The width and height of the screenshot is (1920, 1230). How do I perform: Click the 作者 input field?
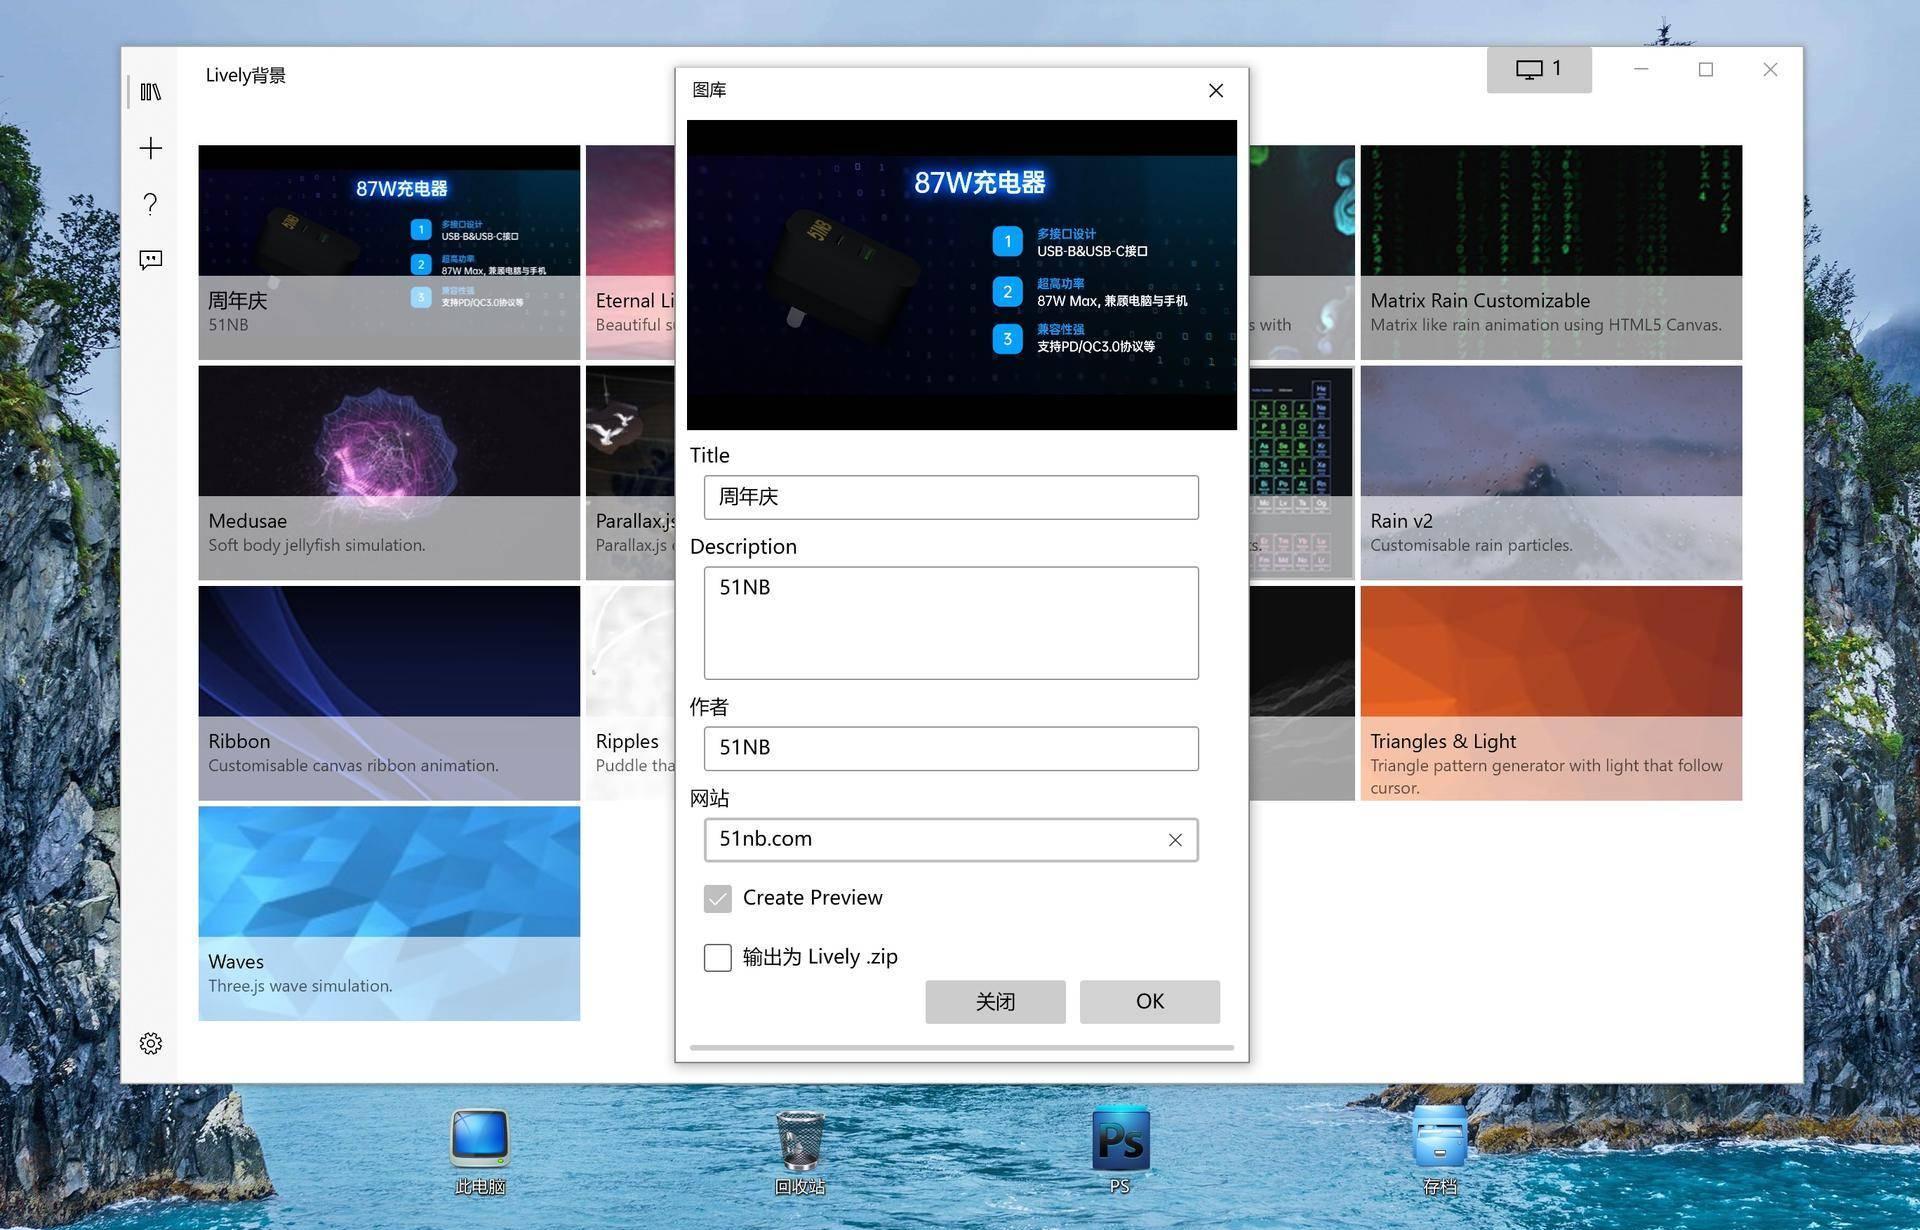click(951, 748)
